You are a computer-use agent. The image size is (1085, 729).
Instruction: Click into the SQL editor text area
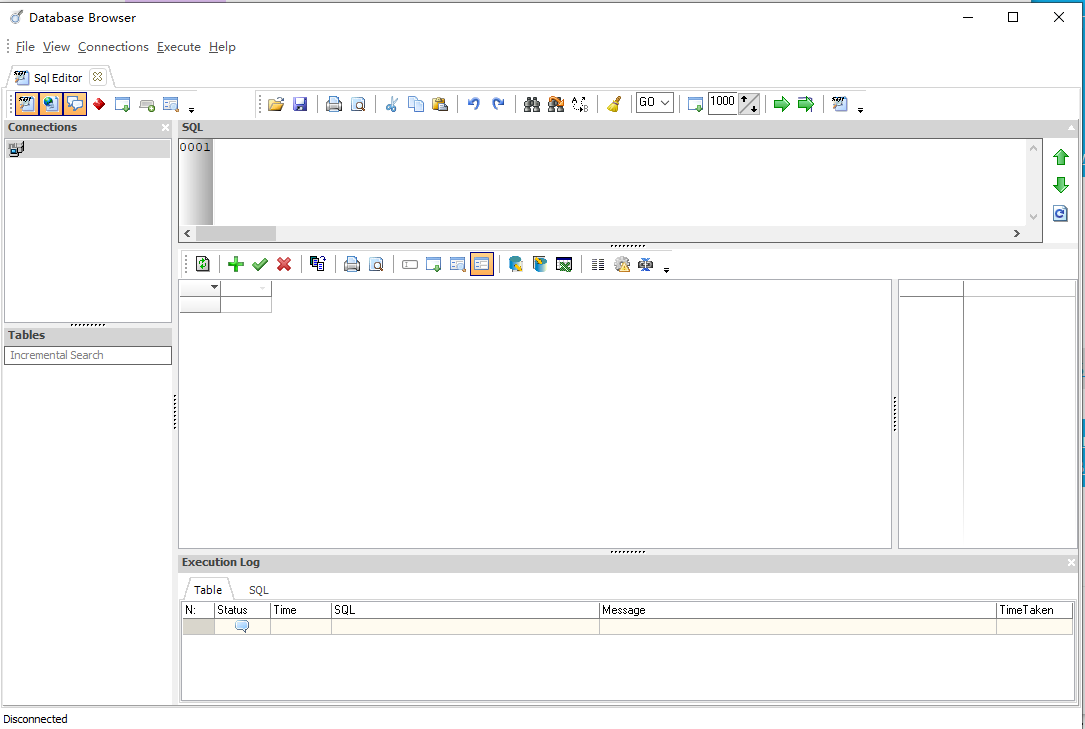pos(619,182)
